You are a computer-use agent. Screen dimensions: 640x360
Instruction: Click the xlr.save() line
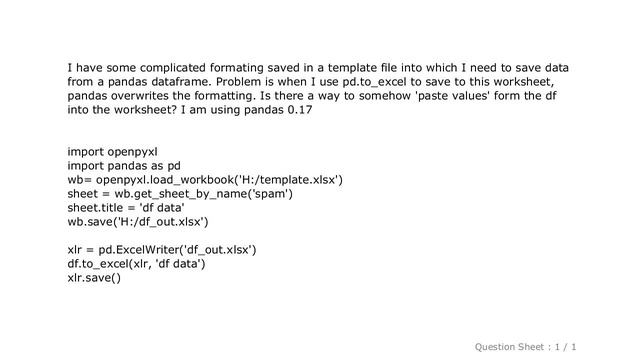click(94, 278)
